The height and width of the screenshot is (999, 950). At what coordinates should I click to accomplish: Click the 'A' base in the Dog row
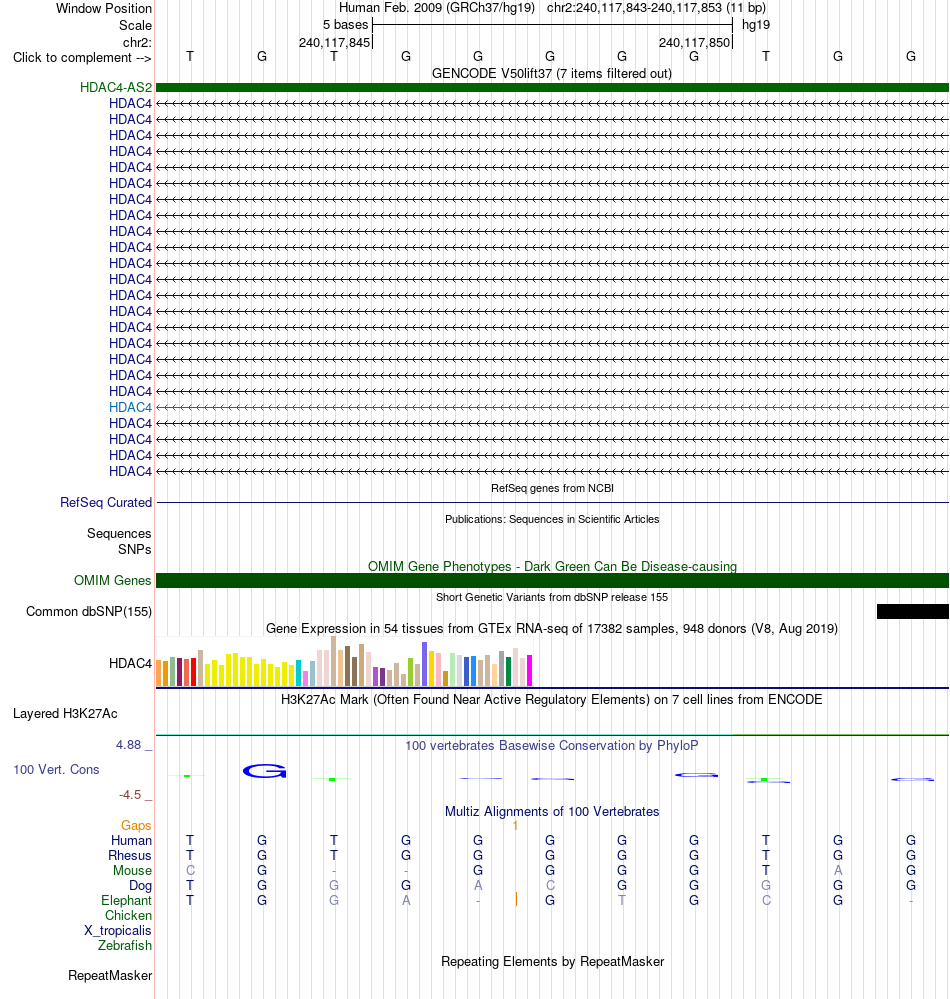pos(478,886)
